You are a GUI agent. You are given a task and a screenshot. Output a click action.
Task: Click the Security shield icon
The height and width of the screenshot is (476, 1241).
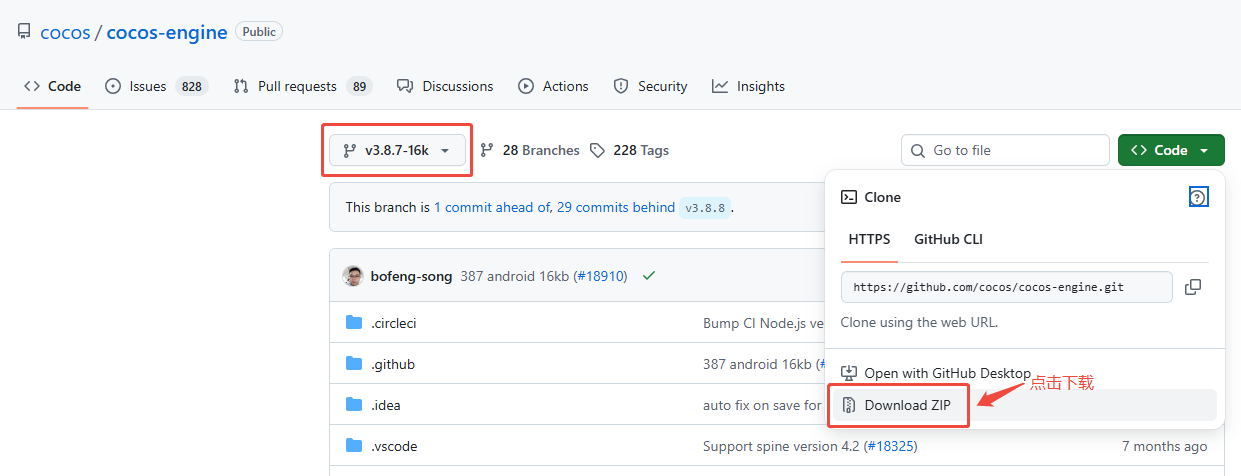(x=621, y=86)
